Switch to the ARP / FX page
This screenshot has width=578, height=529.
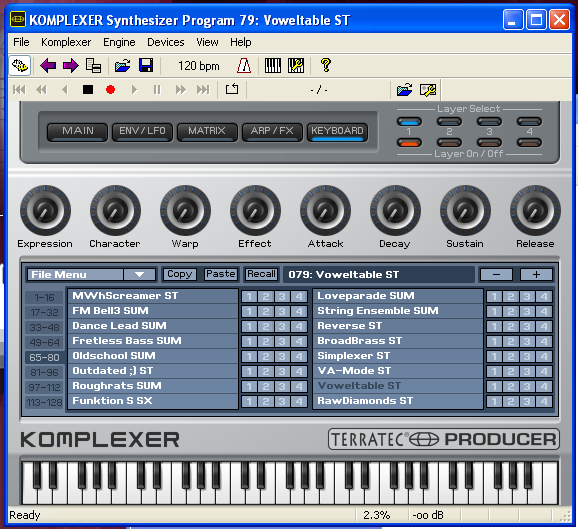pos(272,132)
